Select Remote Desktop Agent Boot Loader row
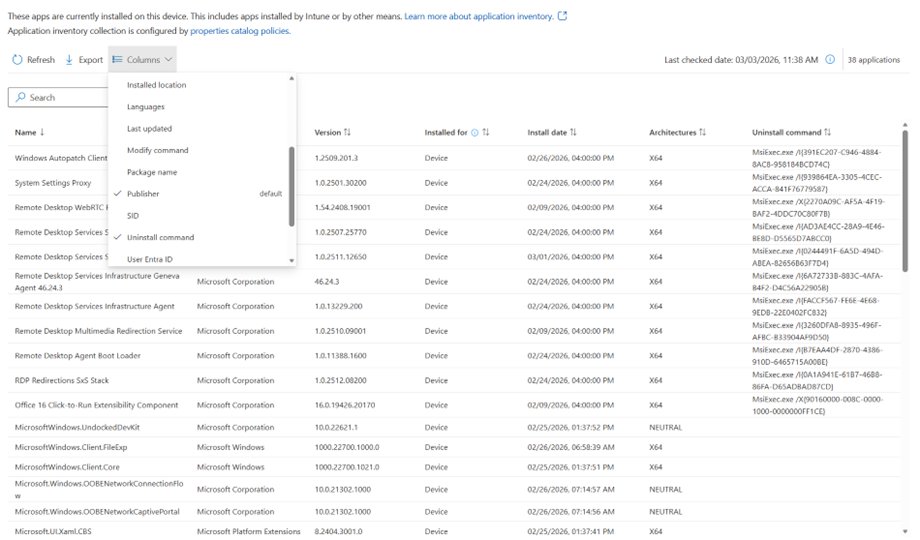Image resolution: width=920 pixels, height=540 pixels. (x=454, y=356)
